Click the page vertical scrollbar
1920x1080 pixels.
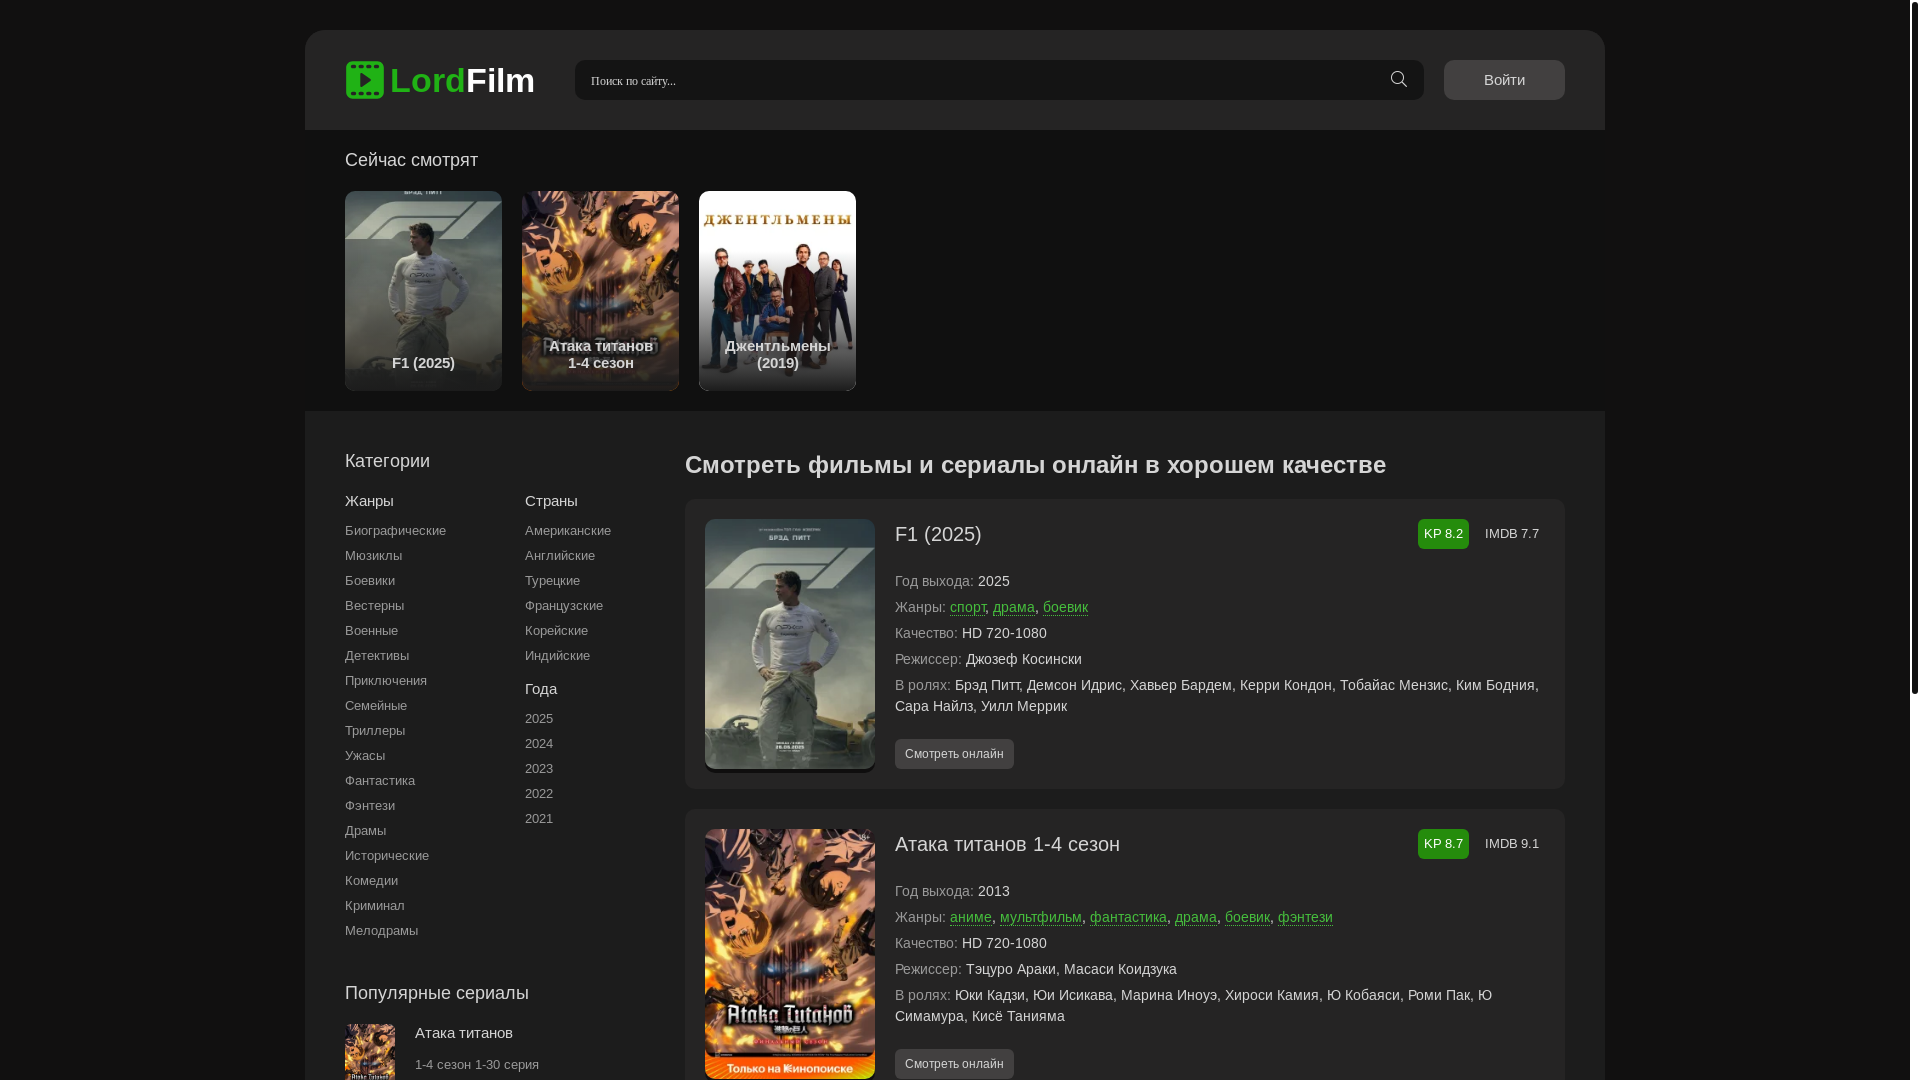(x=1914, y=350)
